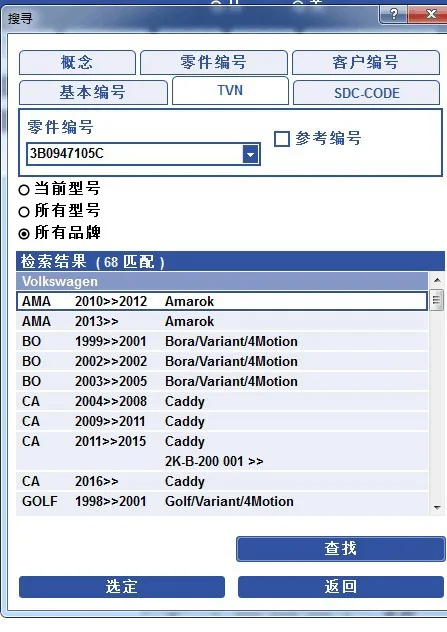The image size is (447, 632).
Task: Select Caddy 2004>>2008 row
Action: click(x=222, y=401)
